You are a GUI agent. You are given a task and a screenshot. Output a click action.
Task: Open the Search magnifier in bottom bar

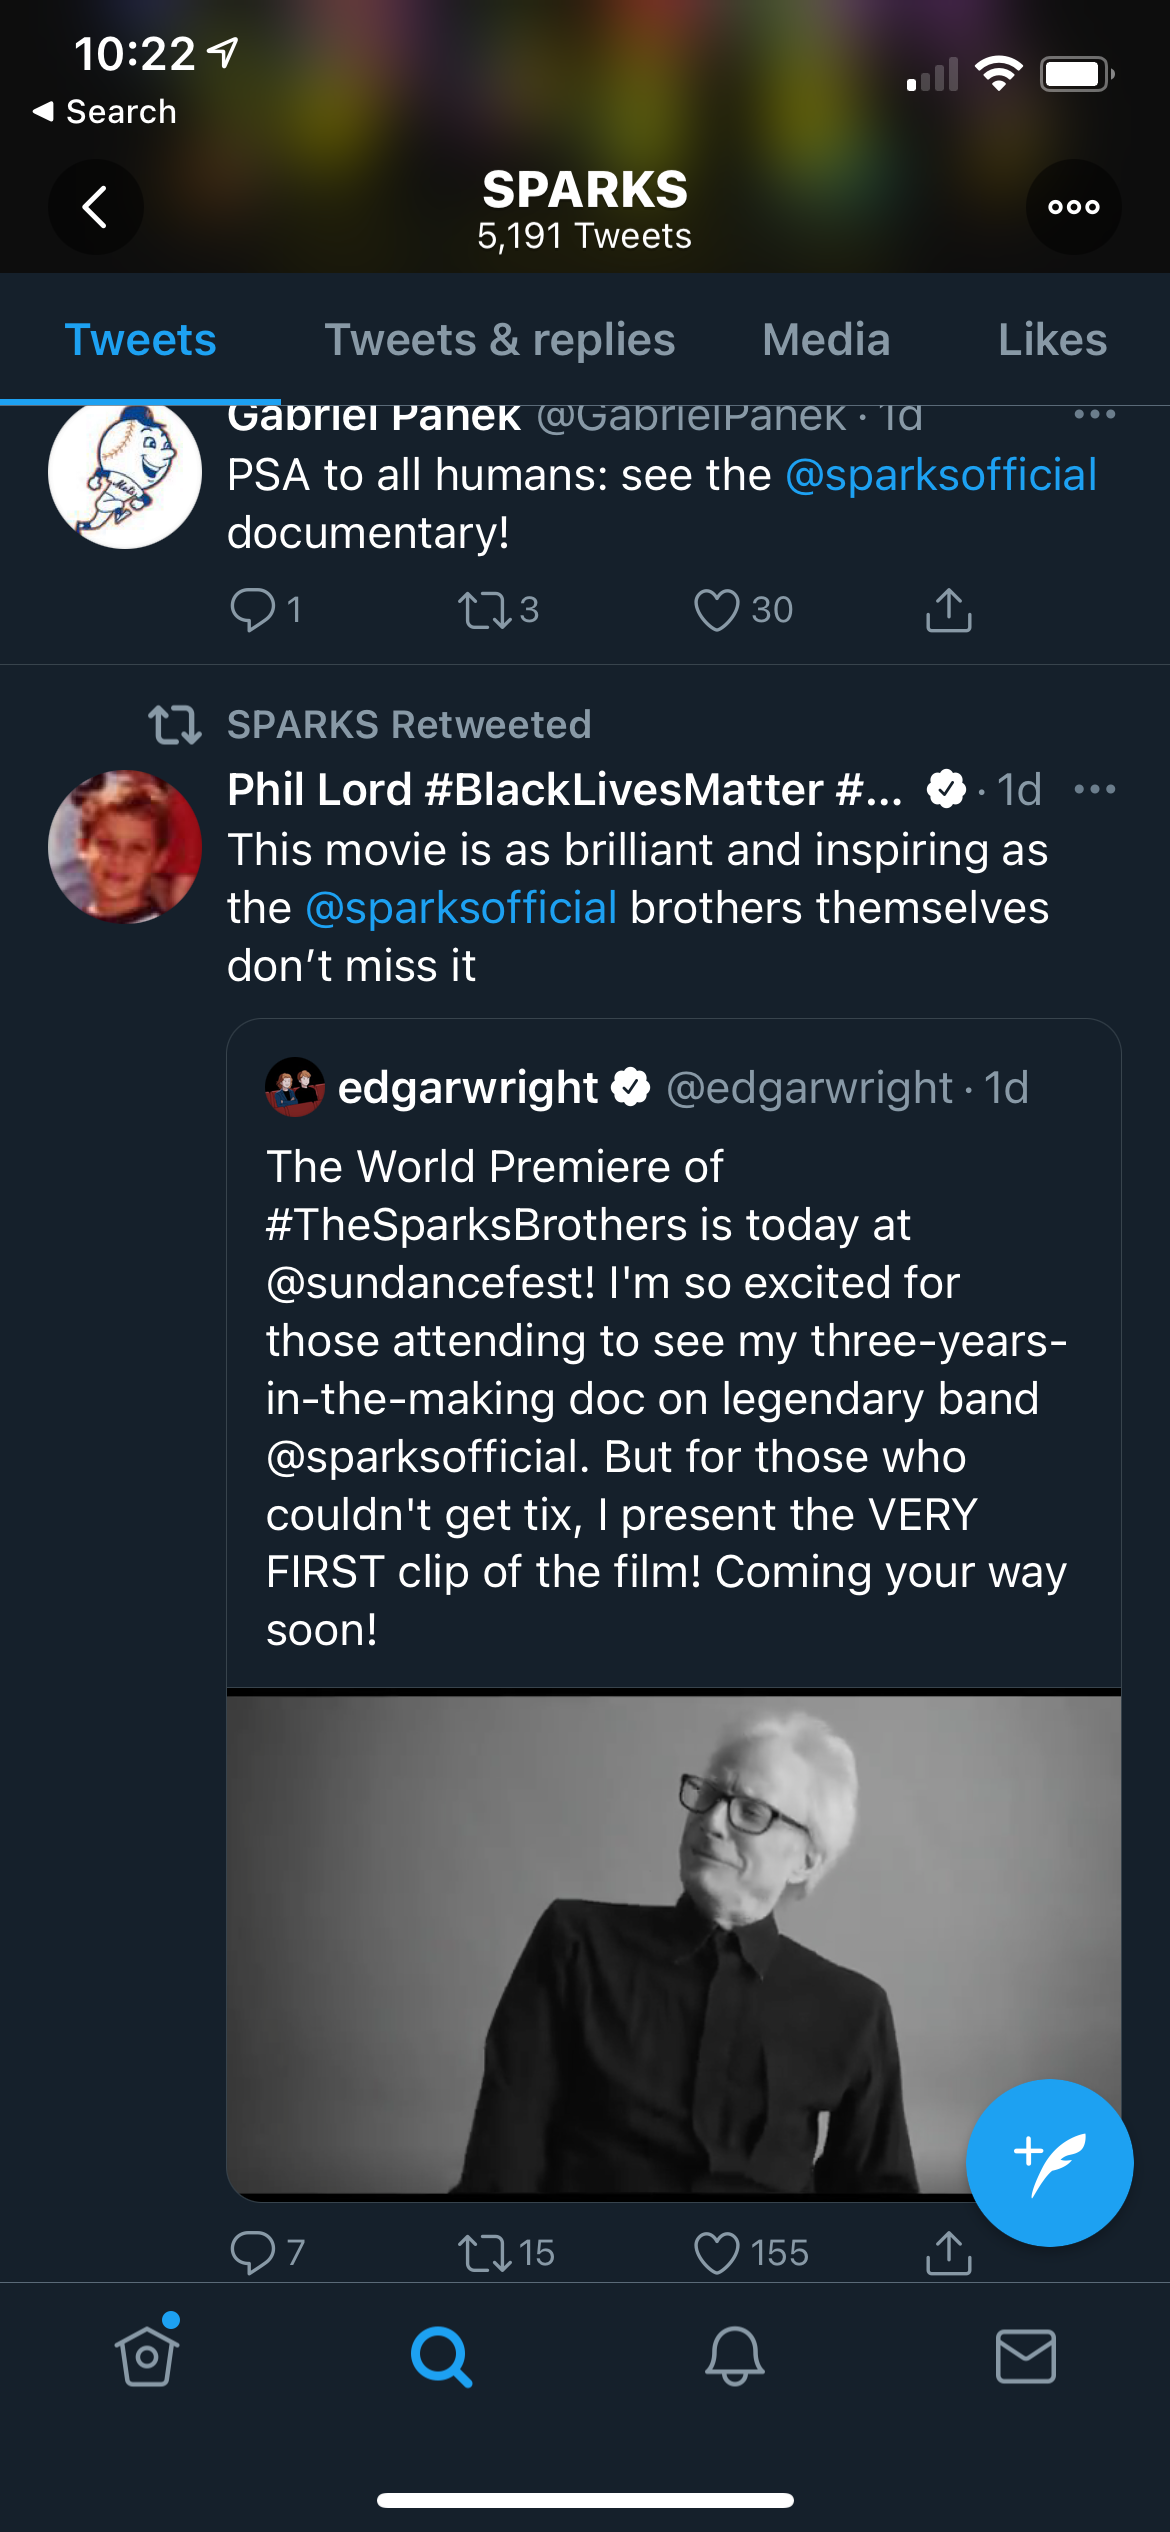pos(440,2356)
